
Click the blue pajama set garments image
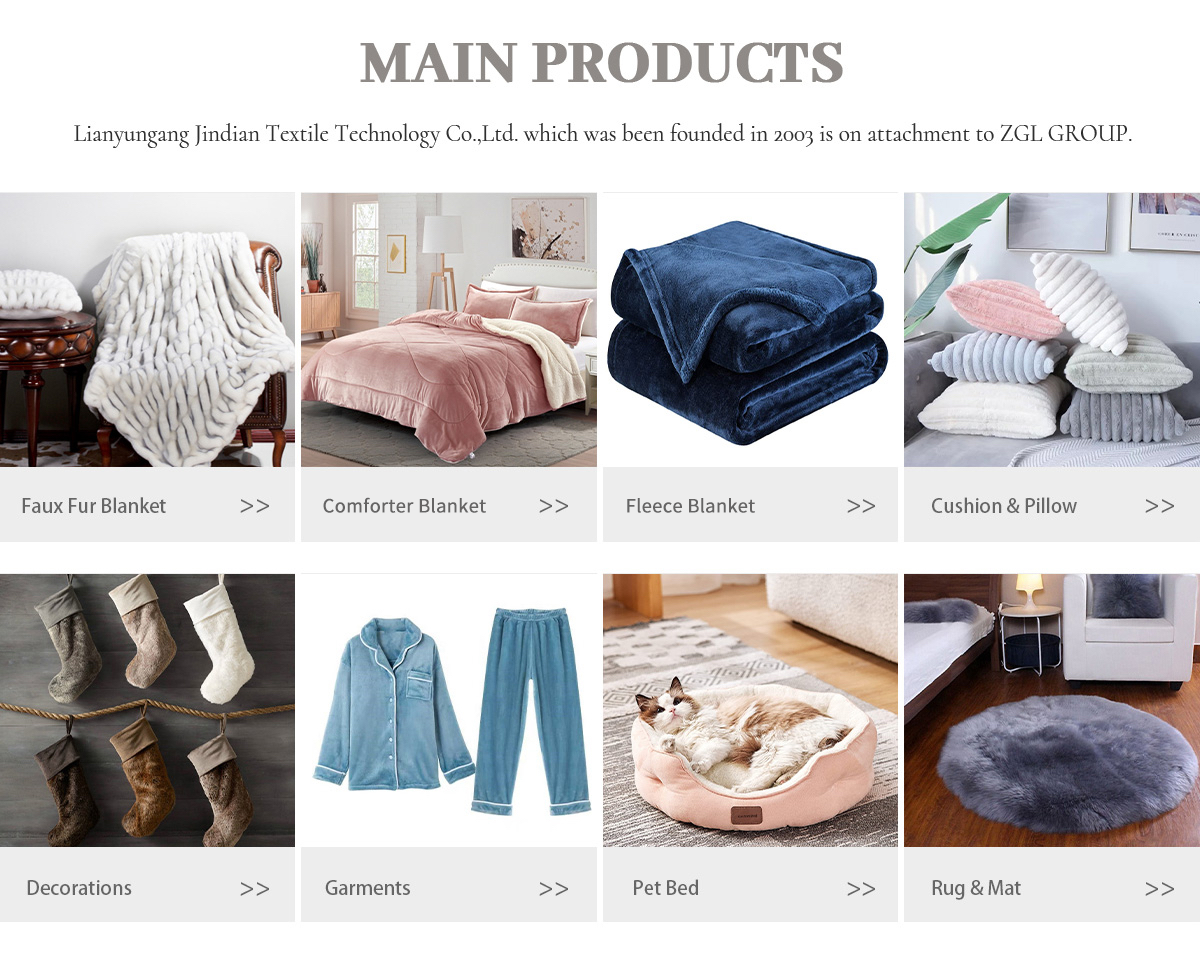[449, 710]
